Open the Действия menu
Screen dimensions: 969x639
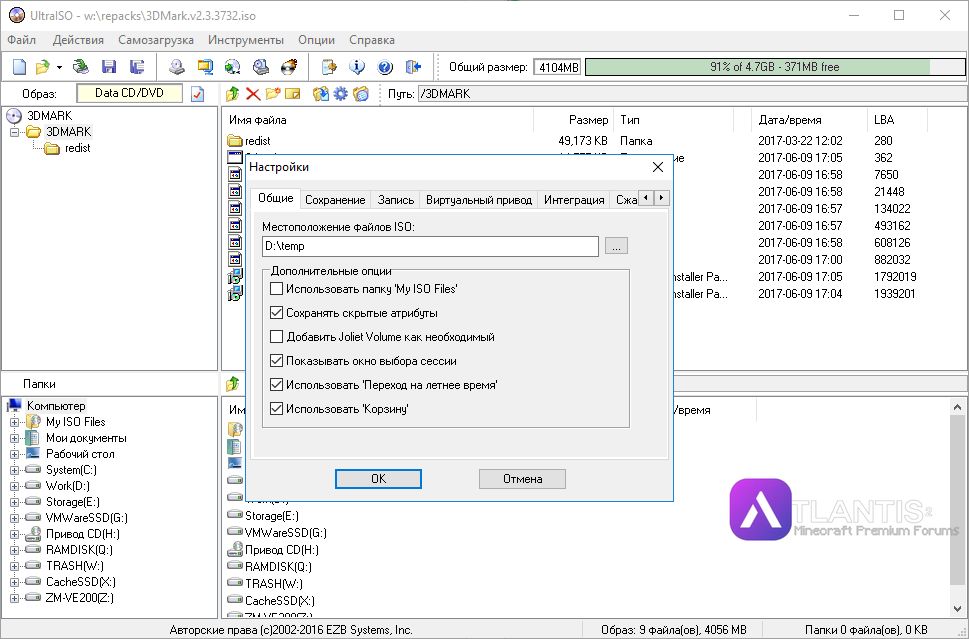click(x=78, y=40)
